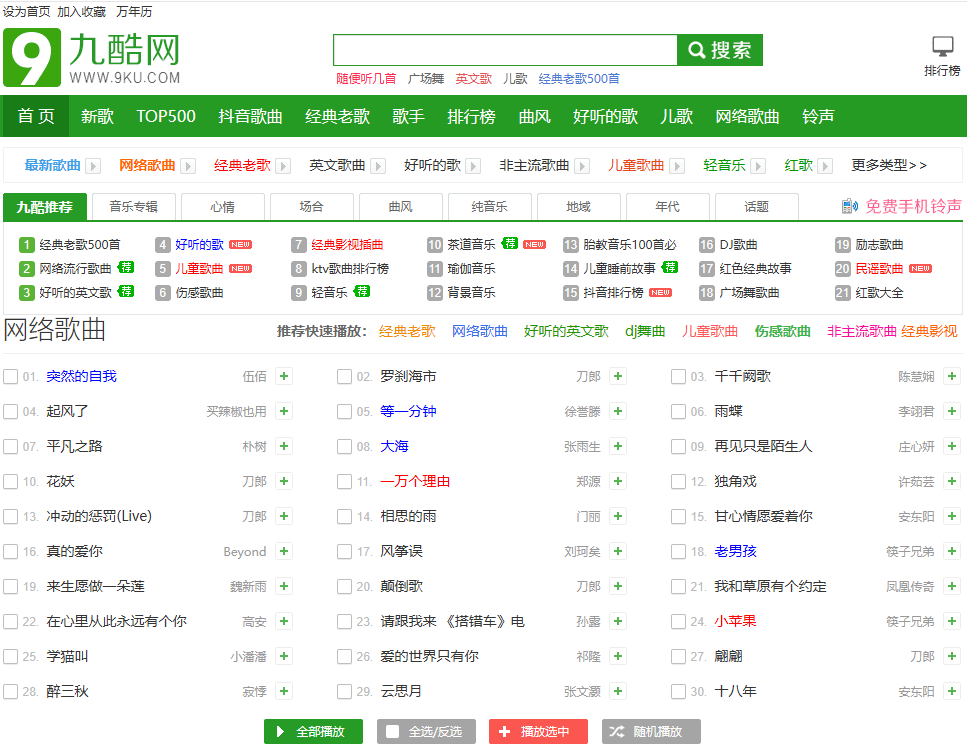
Task: Tick the checkbox for 千千阙歌
Action: point(678,376)
